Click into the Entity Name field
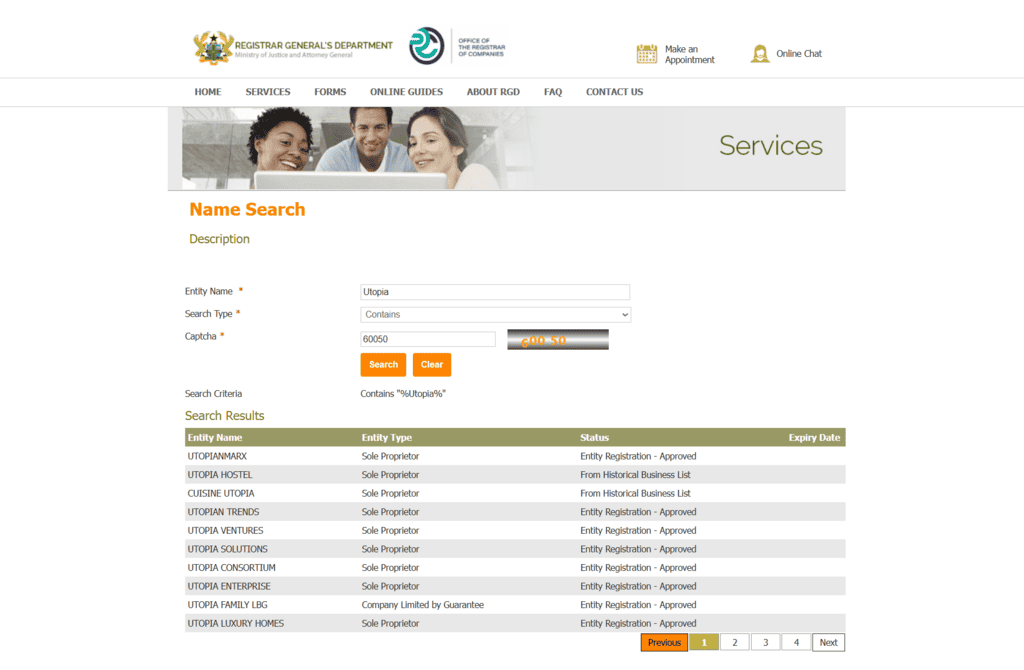 (495, 292)
